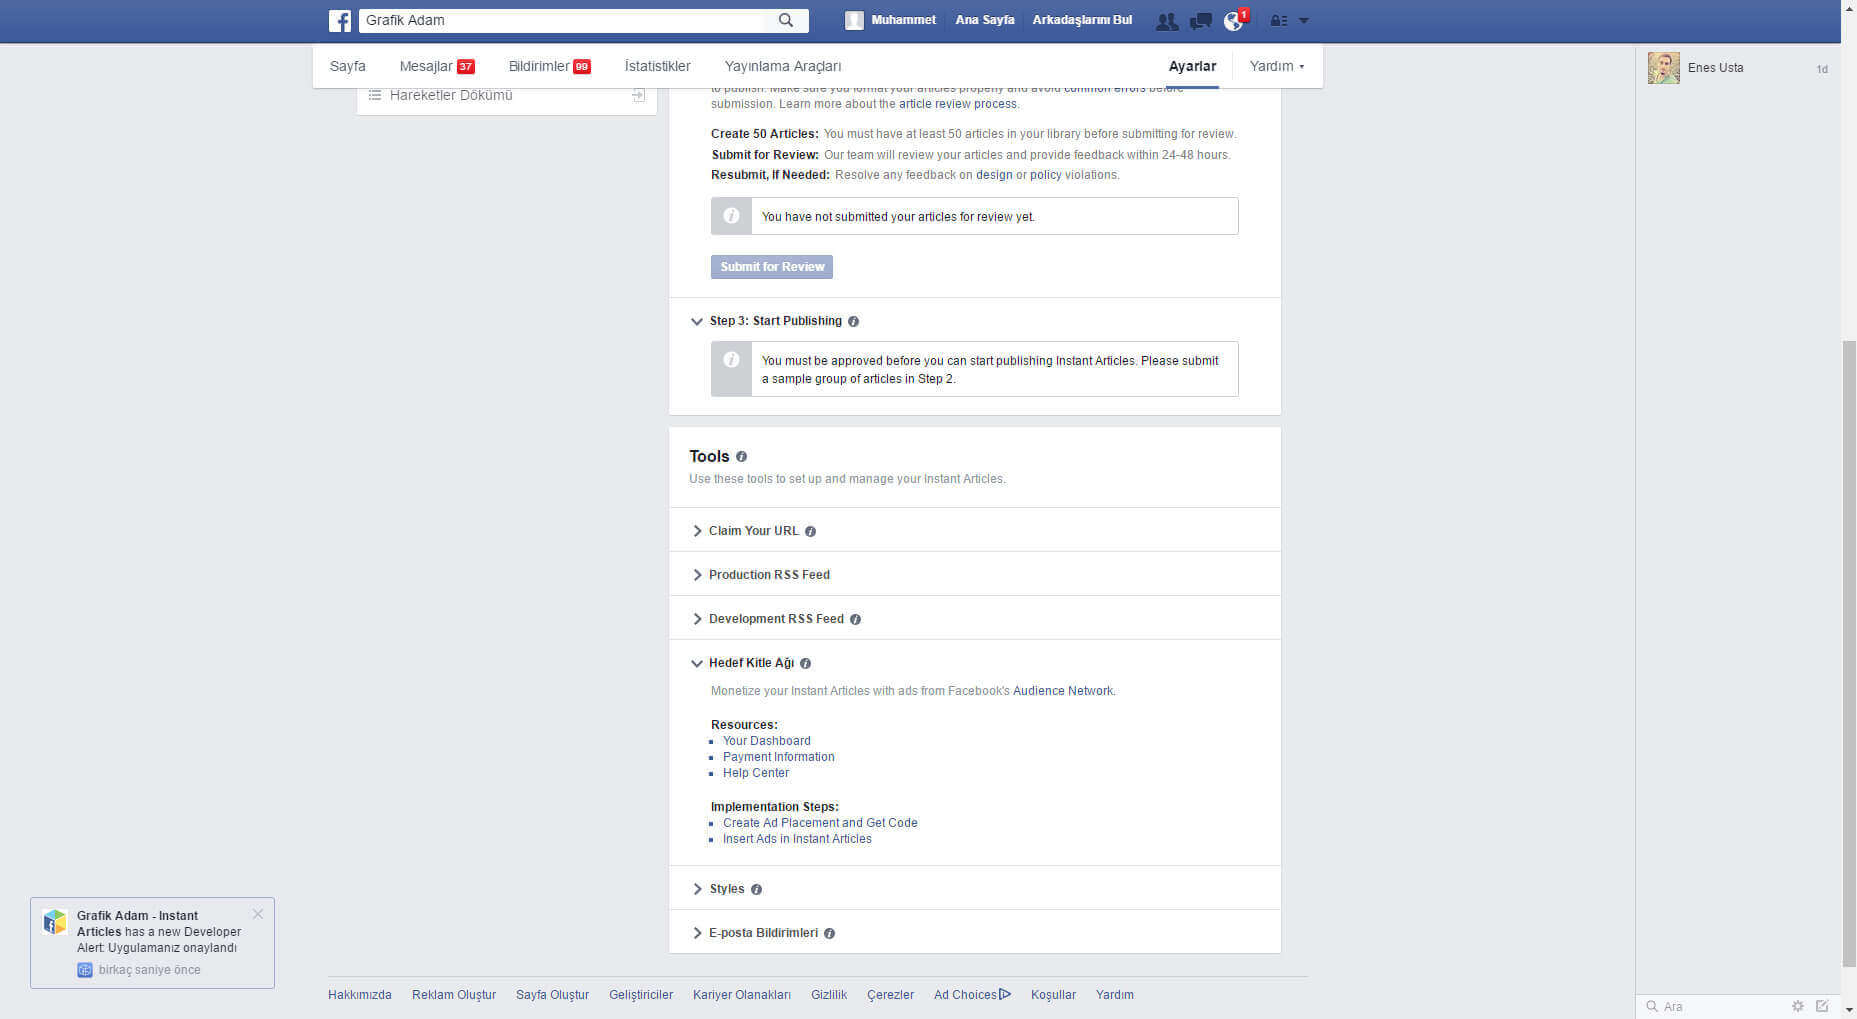
Task: Open the Help Center link
Action: pyautogui.click(x=756, y=773)
